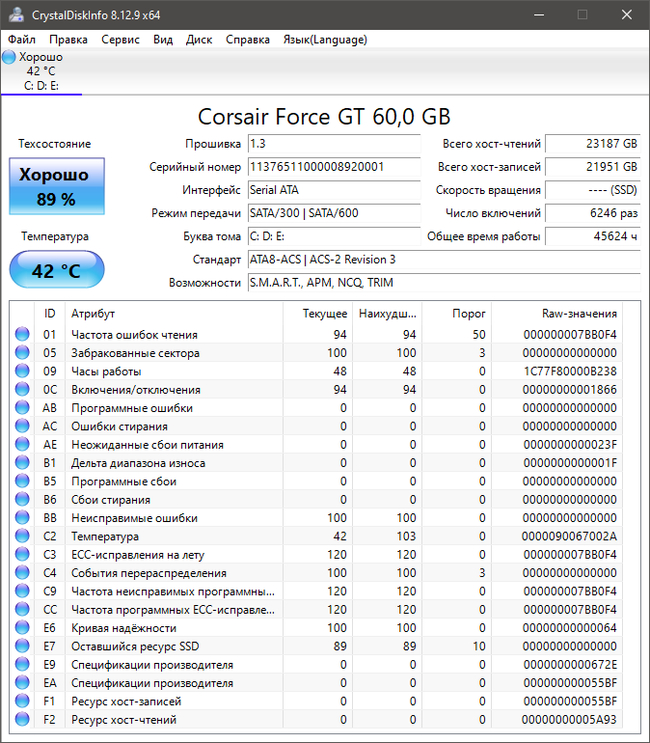
Task: Click status orb for C9 attribute row
Action: click(x=22, y=590)
